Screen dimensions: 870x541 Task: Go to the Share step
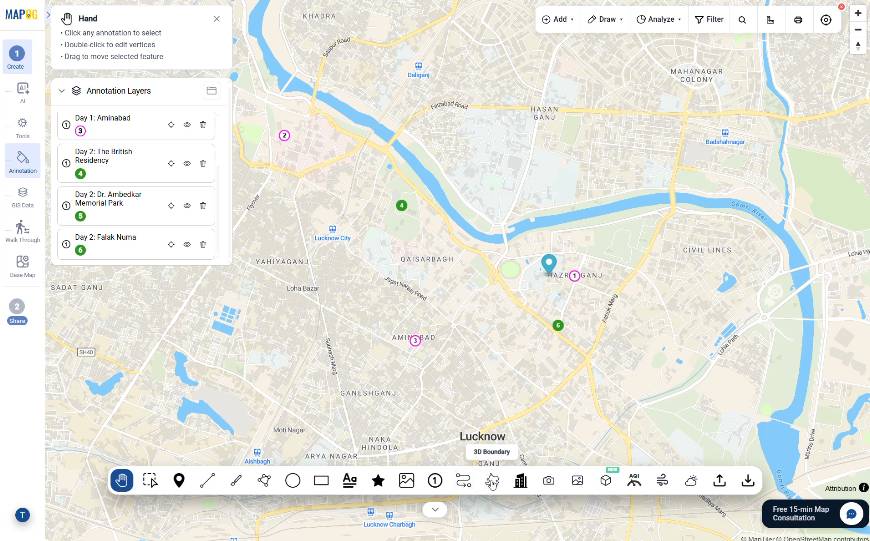(17, 311)
